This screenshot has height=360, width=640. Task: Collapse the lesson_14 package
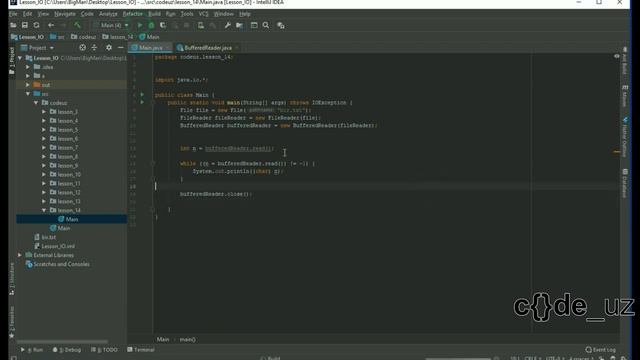[x=44, y=210]
